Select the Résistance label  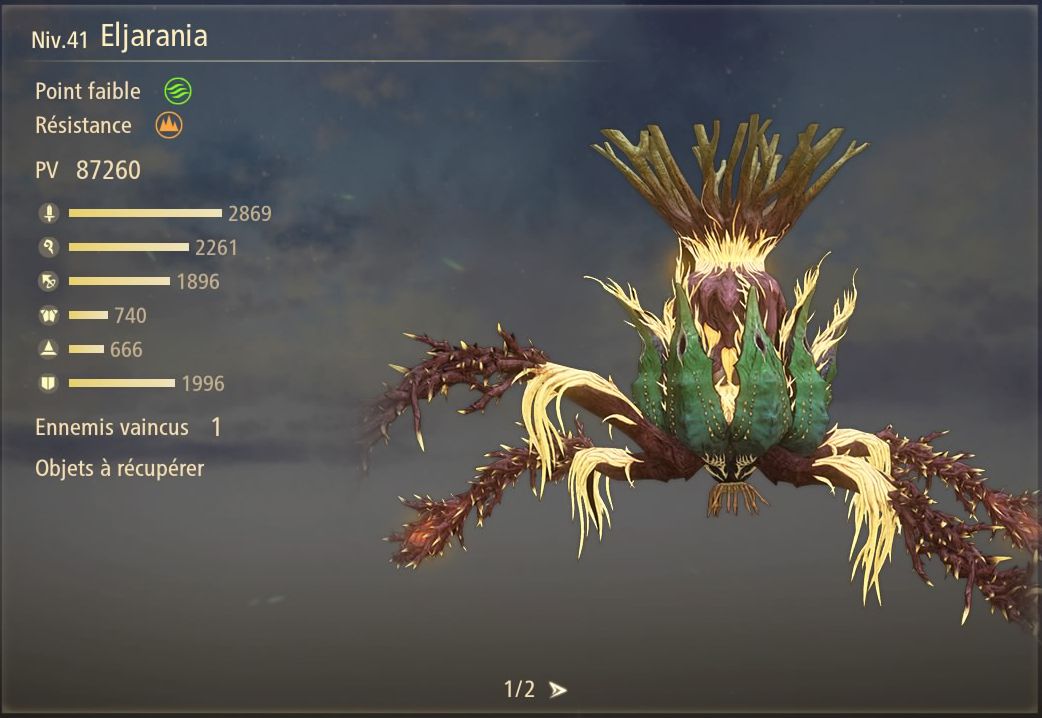pyautogui.click(x=83, y=125)
